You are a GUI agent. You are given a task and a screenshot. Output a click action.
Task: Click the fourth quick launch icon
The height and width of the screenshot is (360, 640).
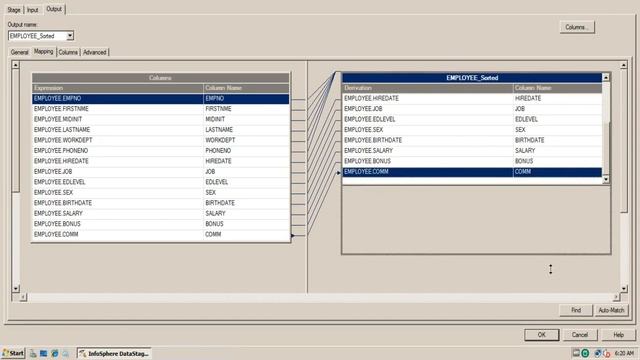point(65,353)
